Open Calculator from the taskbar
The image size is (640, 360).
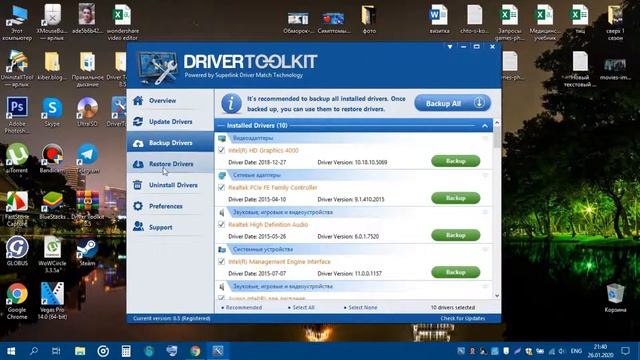[126, 351]
